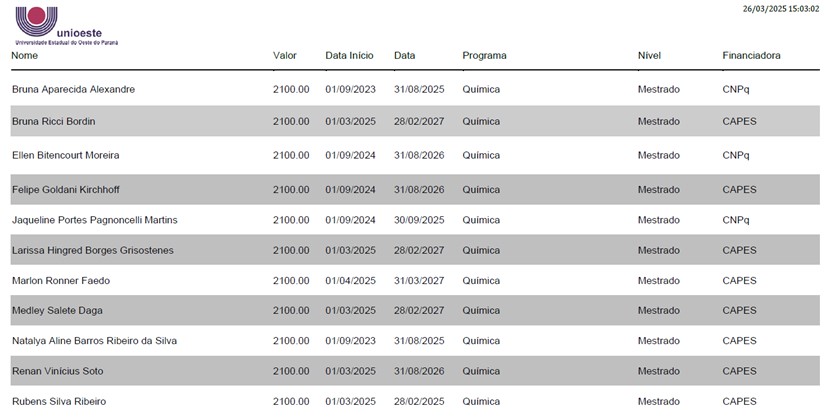
Task: Click the Valor column header
Action: point(285,56)
